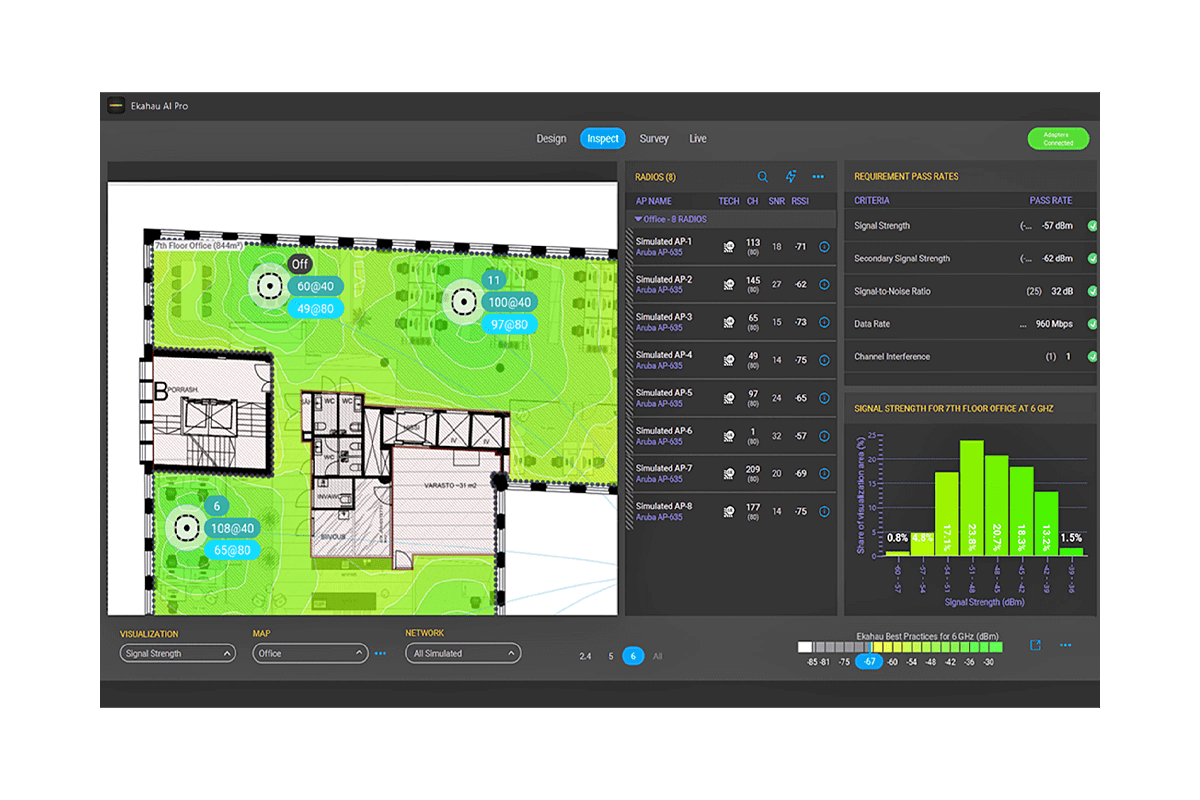
Task: Click the info icon for Simulated AP-1
Action: coord(824,246)
